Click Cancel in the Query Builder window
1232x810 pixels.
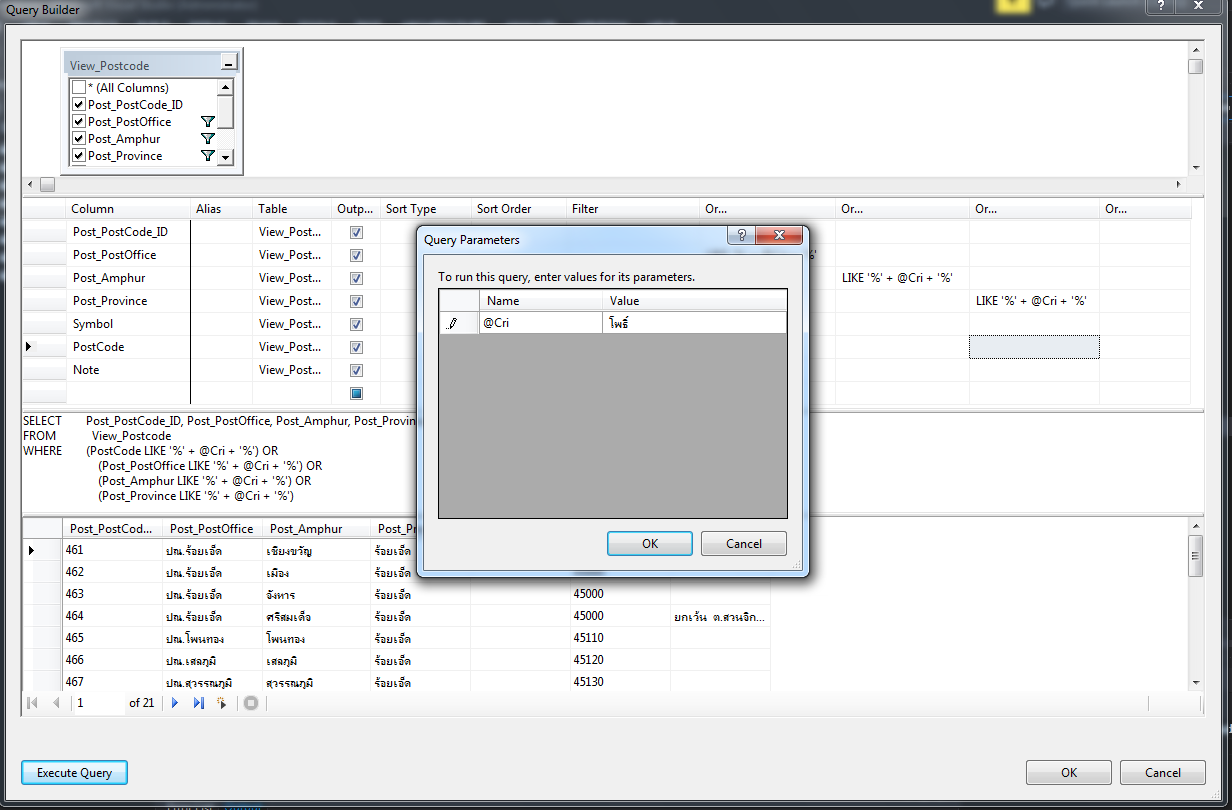tap(1163, 772)
